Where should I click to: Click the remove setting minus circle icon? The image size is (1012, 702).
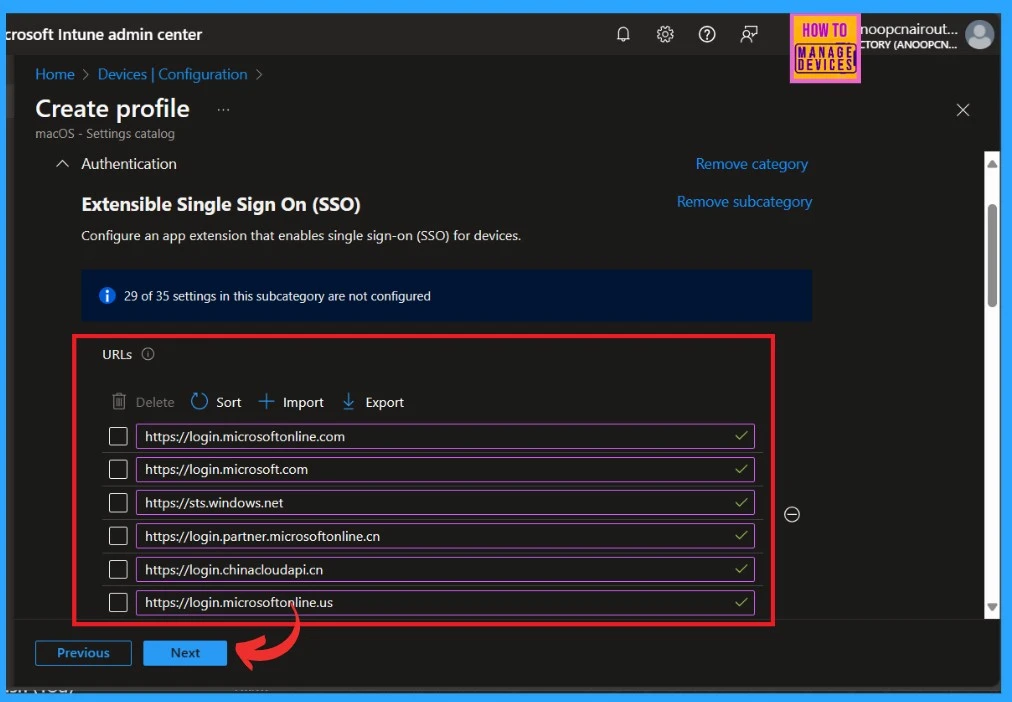792,514
